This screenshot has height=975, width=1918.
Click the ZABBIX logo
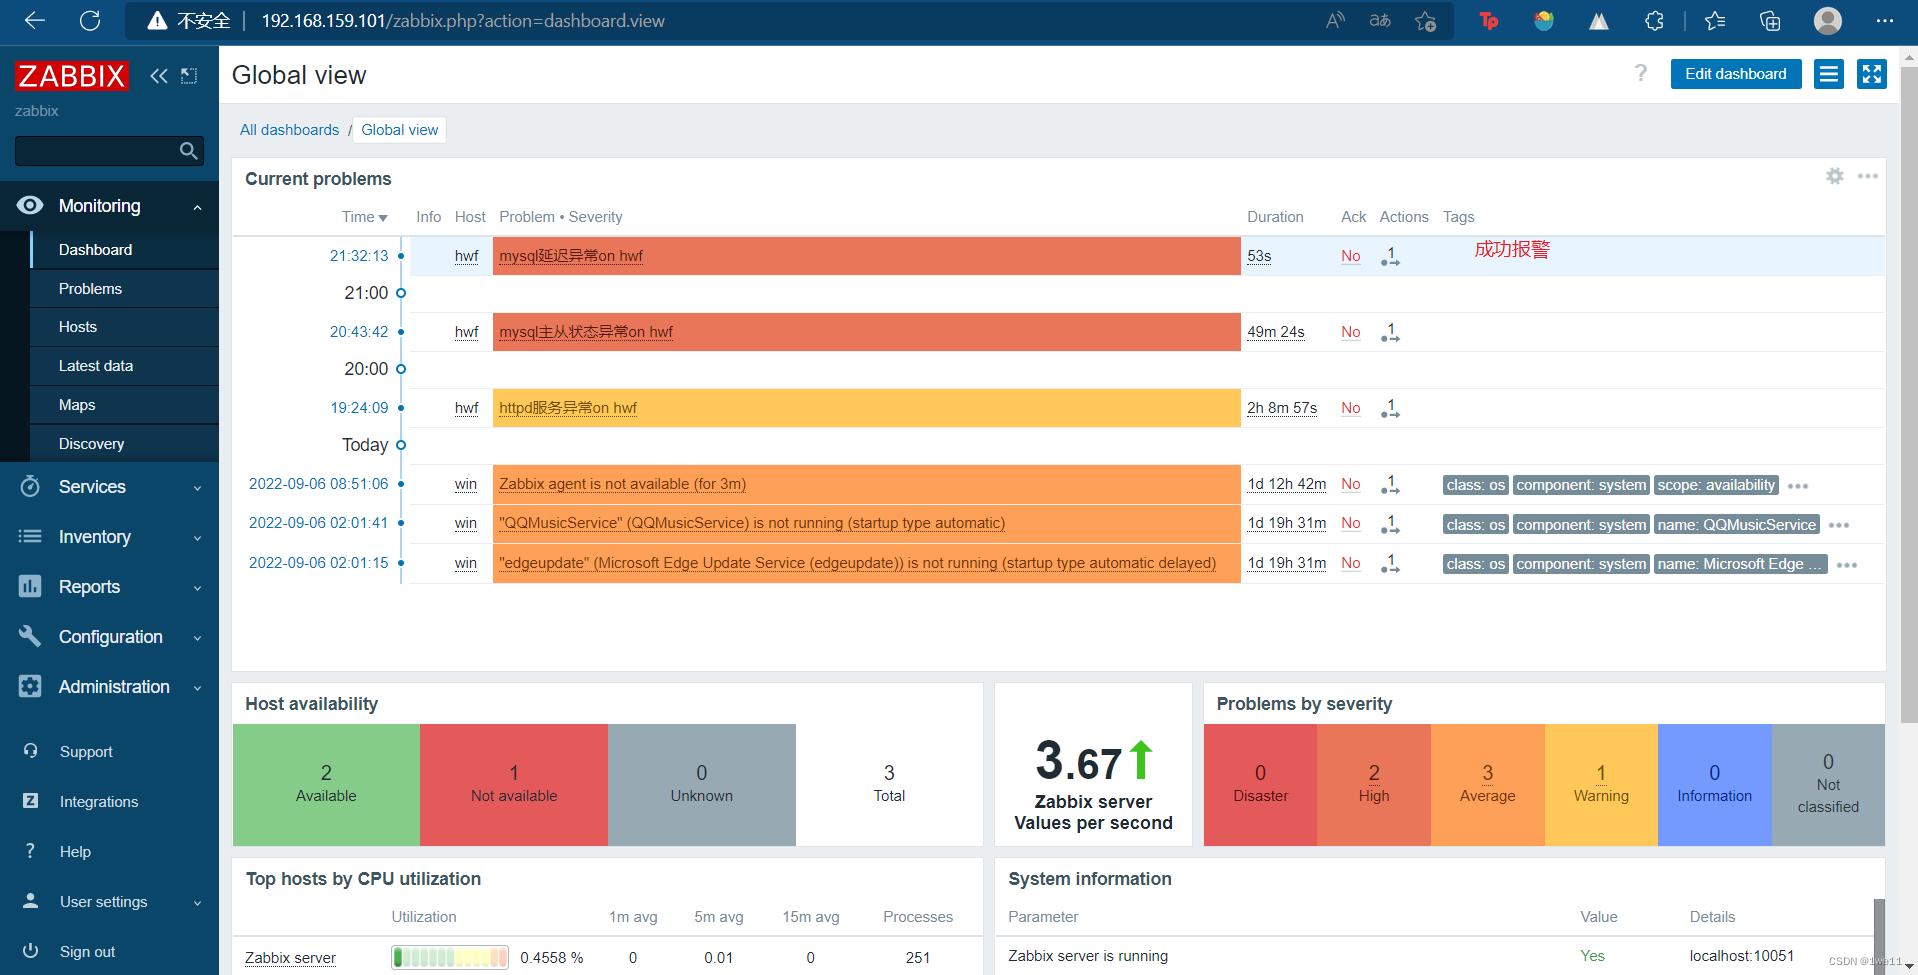[x=72, y=76]
